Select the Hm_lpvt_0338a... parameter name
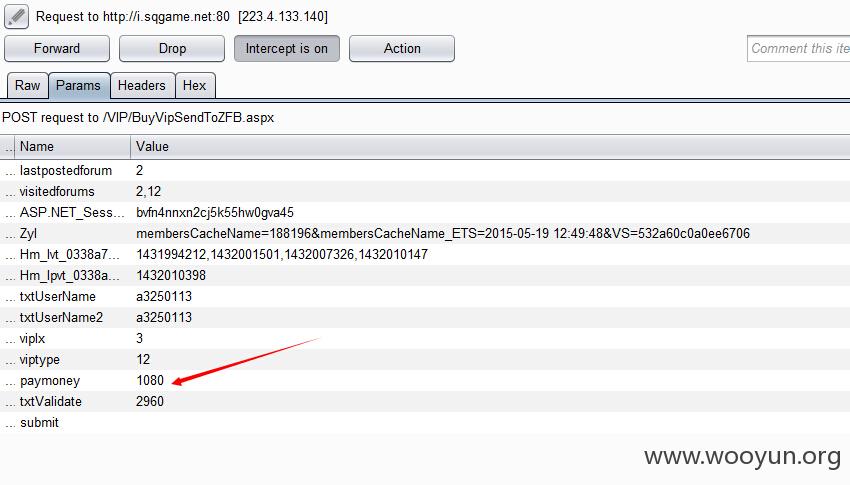Image resolution: width=850 pixels, height=485 pixels. [69, 276]
